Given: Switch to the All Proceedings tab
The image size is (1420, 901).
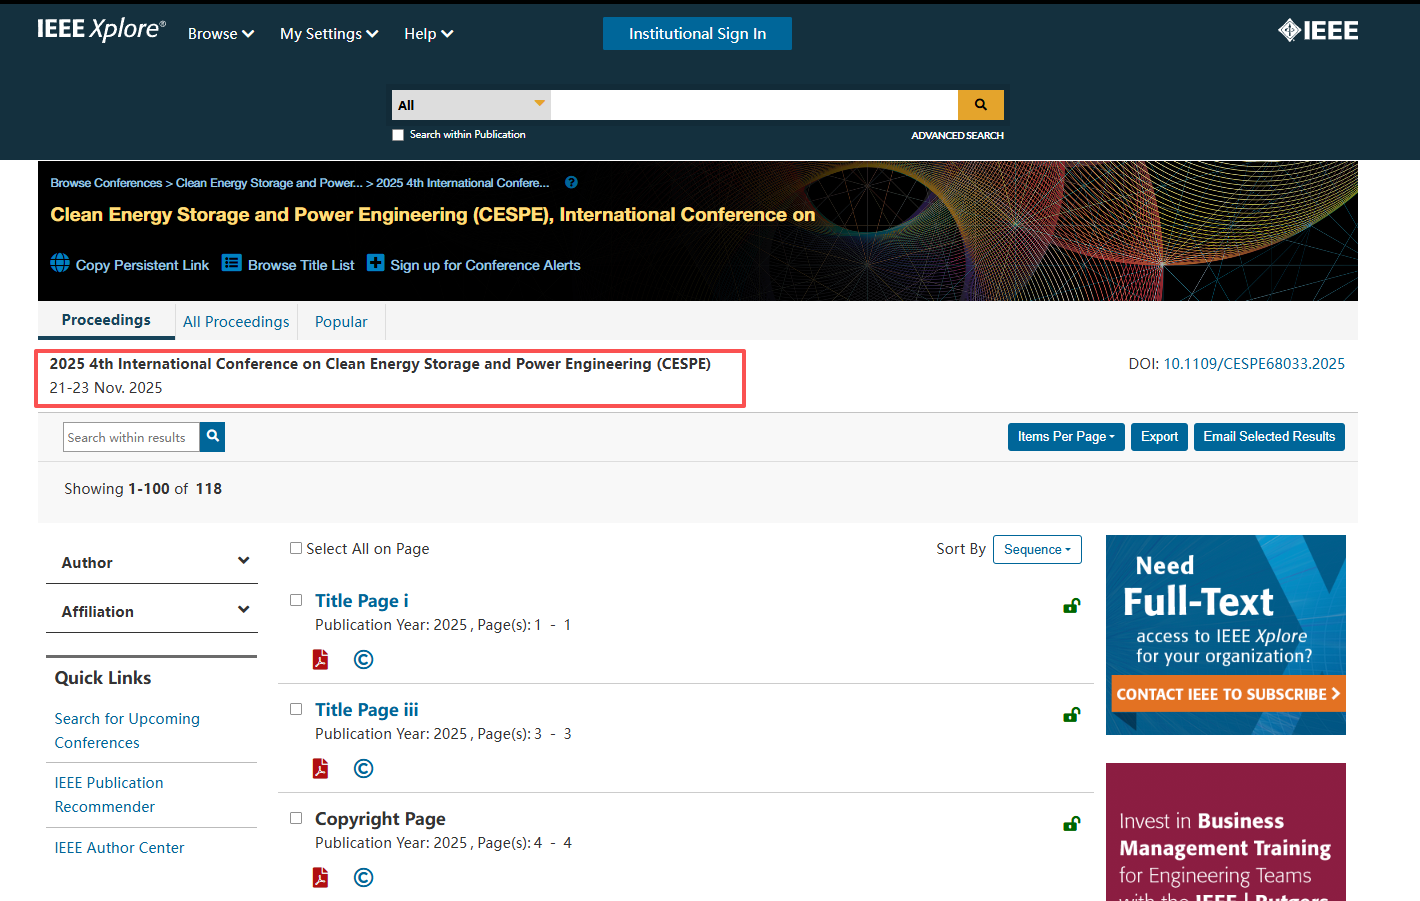Looking at the screenshot, I should (x=236, y=322).
